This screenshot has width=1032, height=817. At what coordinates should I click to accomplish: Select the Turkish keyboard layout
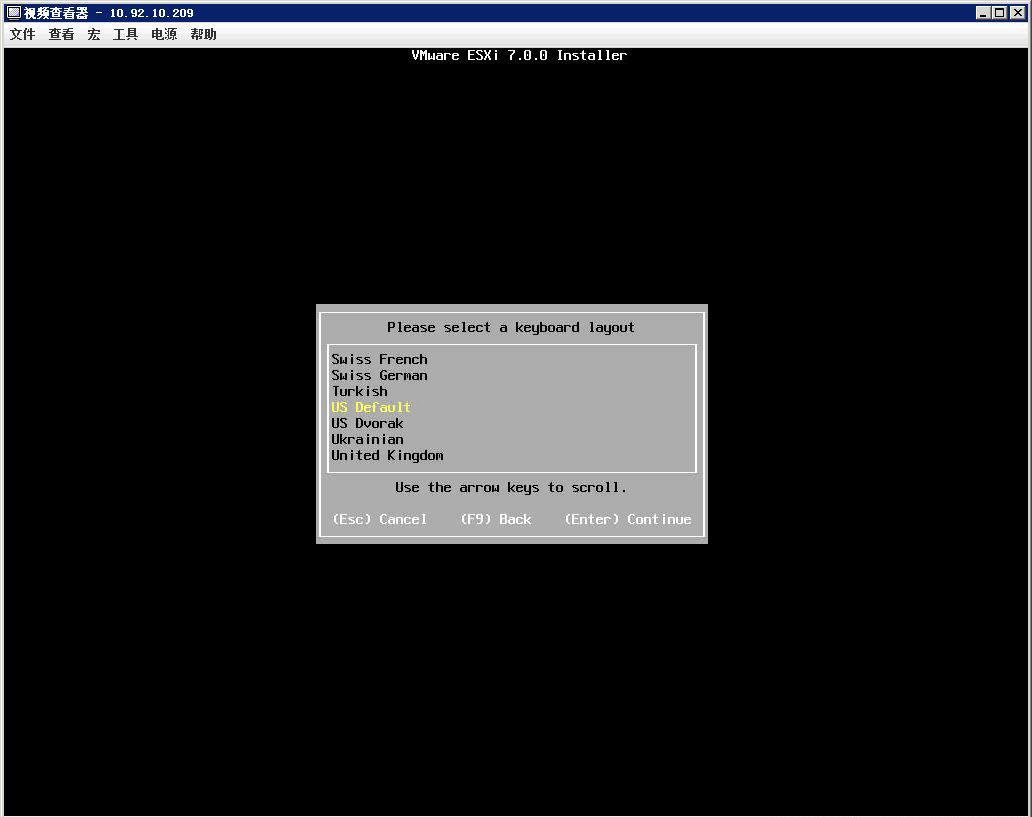359,391
